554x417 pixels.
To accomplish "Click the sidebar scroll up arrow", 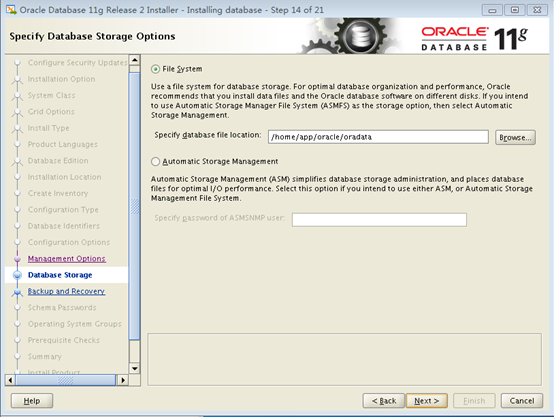I will click(x=135, y=60).
